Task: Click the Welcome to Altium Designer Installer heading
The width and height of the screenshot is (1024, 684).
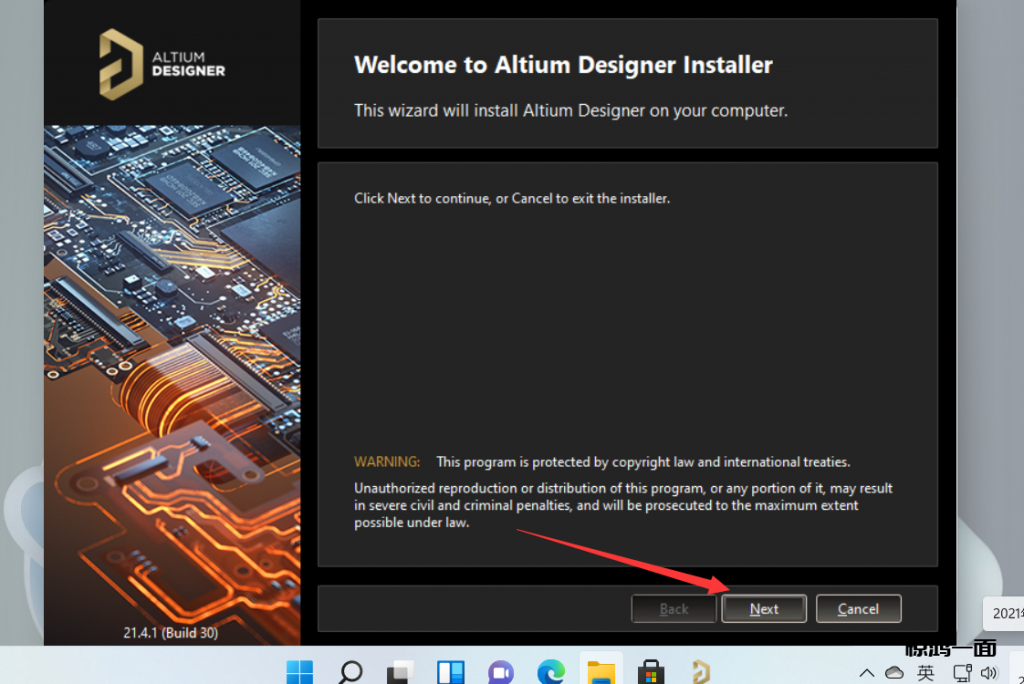Action: 563,66
